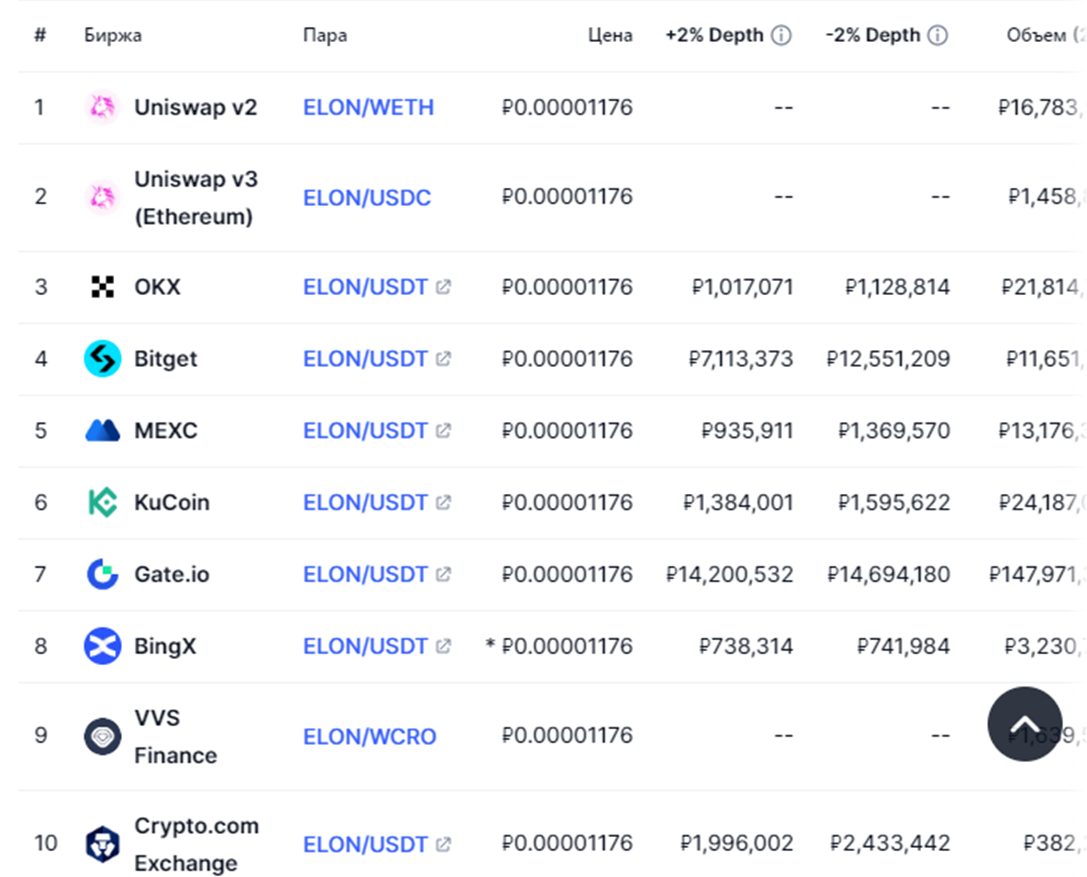The image size is (1087, 877).
Task: Click the Crypto.com Exchange logo
Action: click(x=102, y=844)
